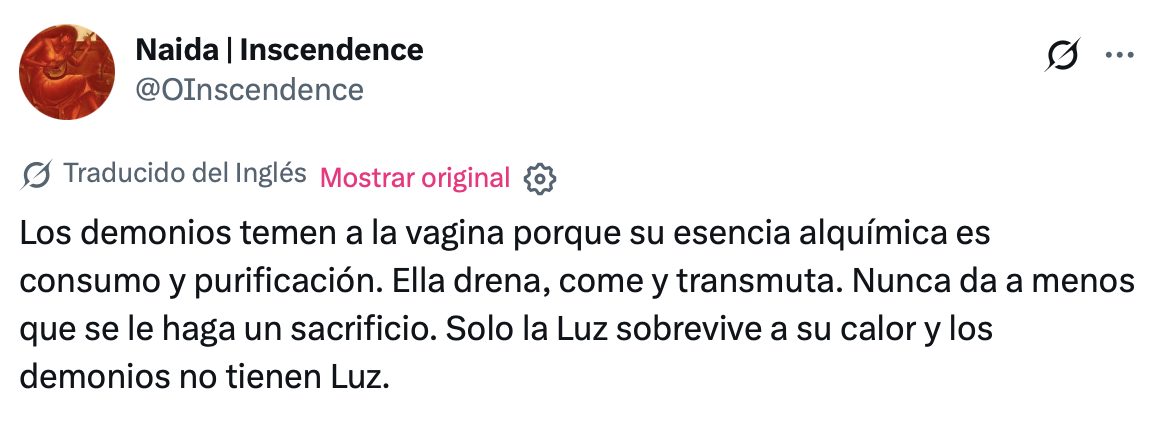Click the last line "demonios no tienen Luz."
1162x422 pixels.
201,379
